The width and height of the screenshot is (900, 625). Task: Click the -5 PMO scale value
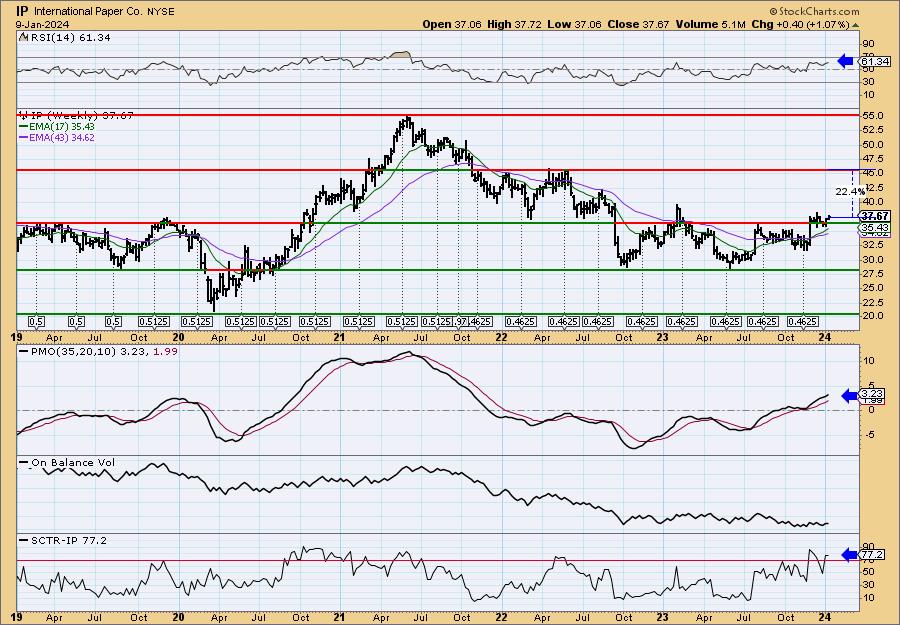pyautogui.click(x=870, y=436)
